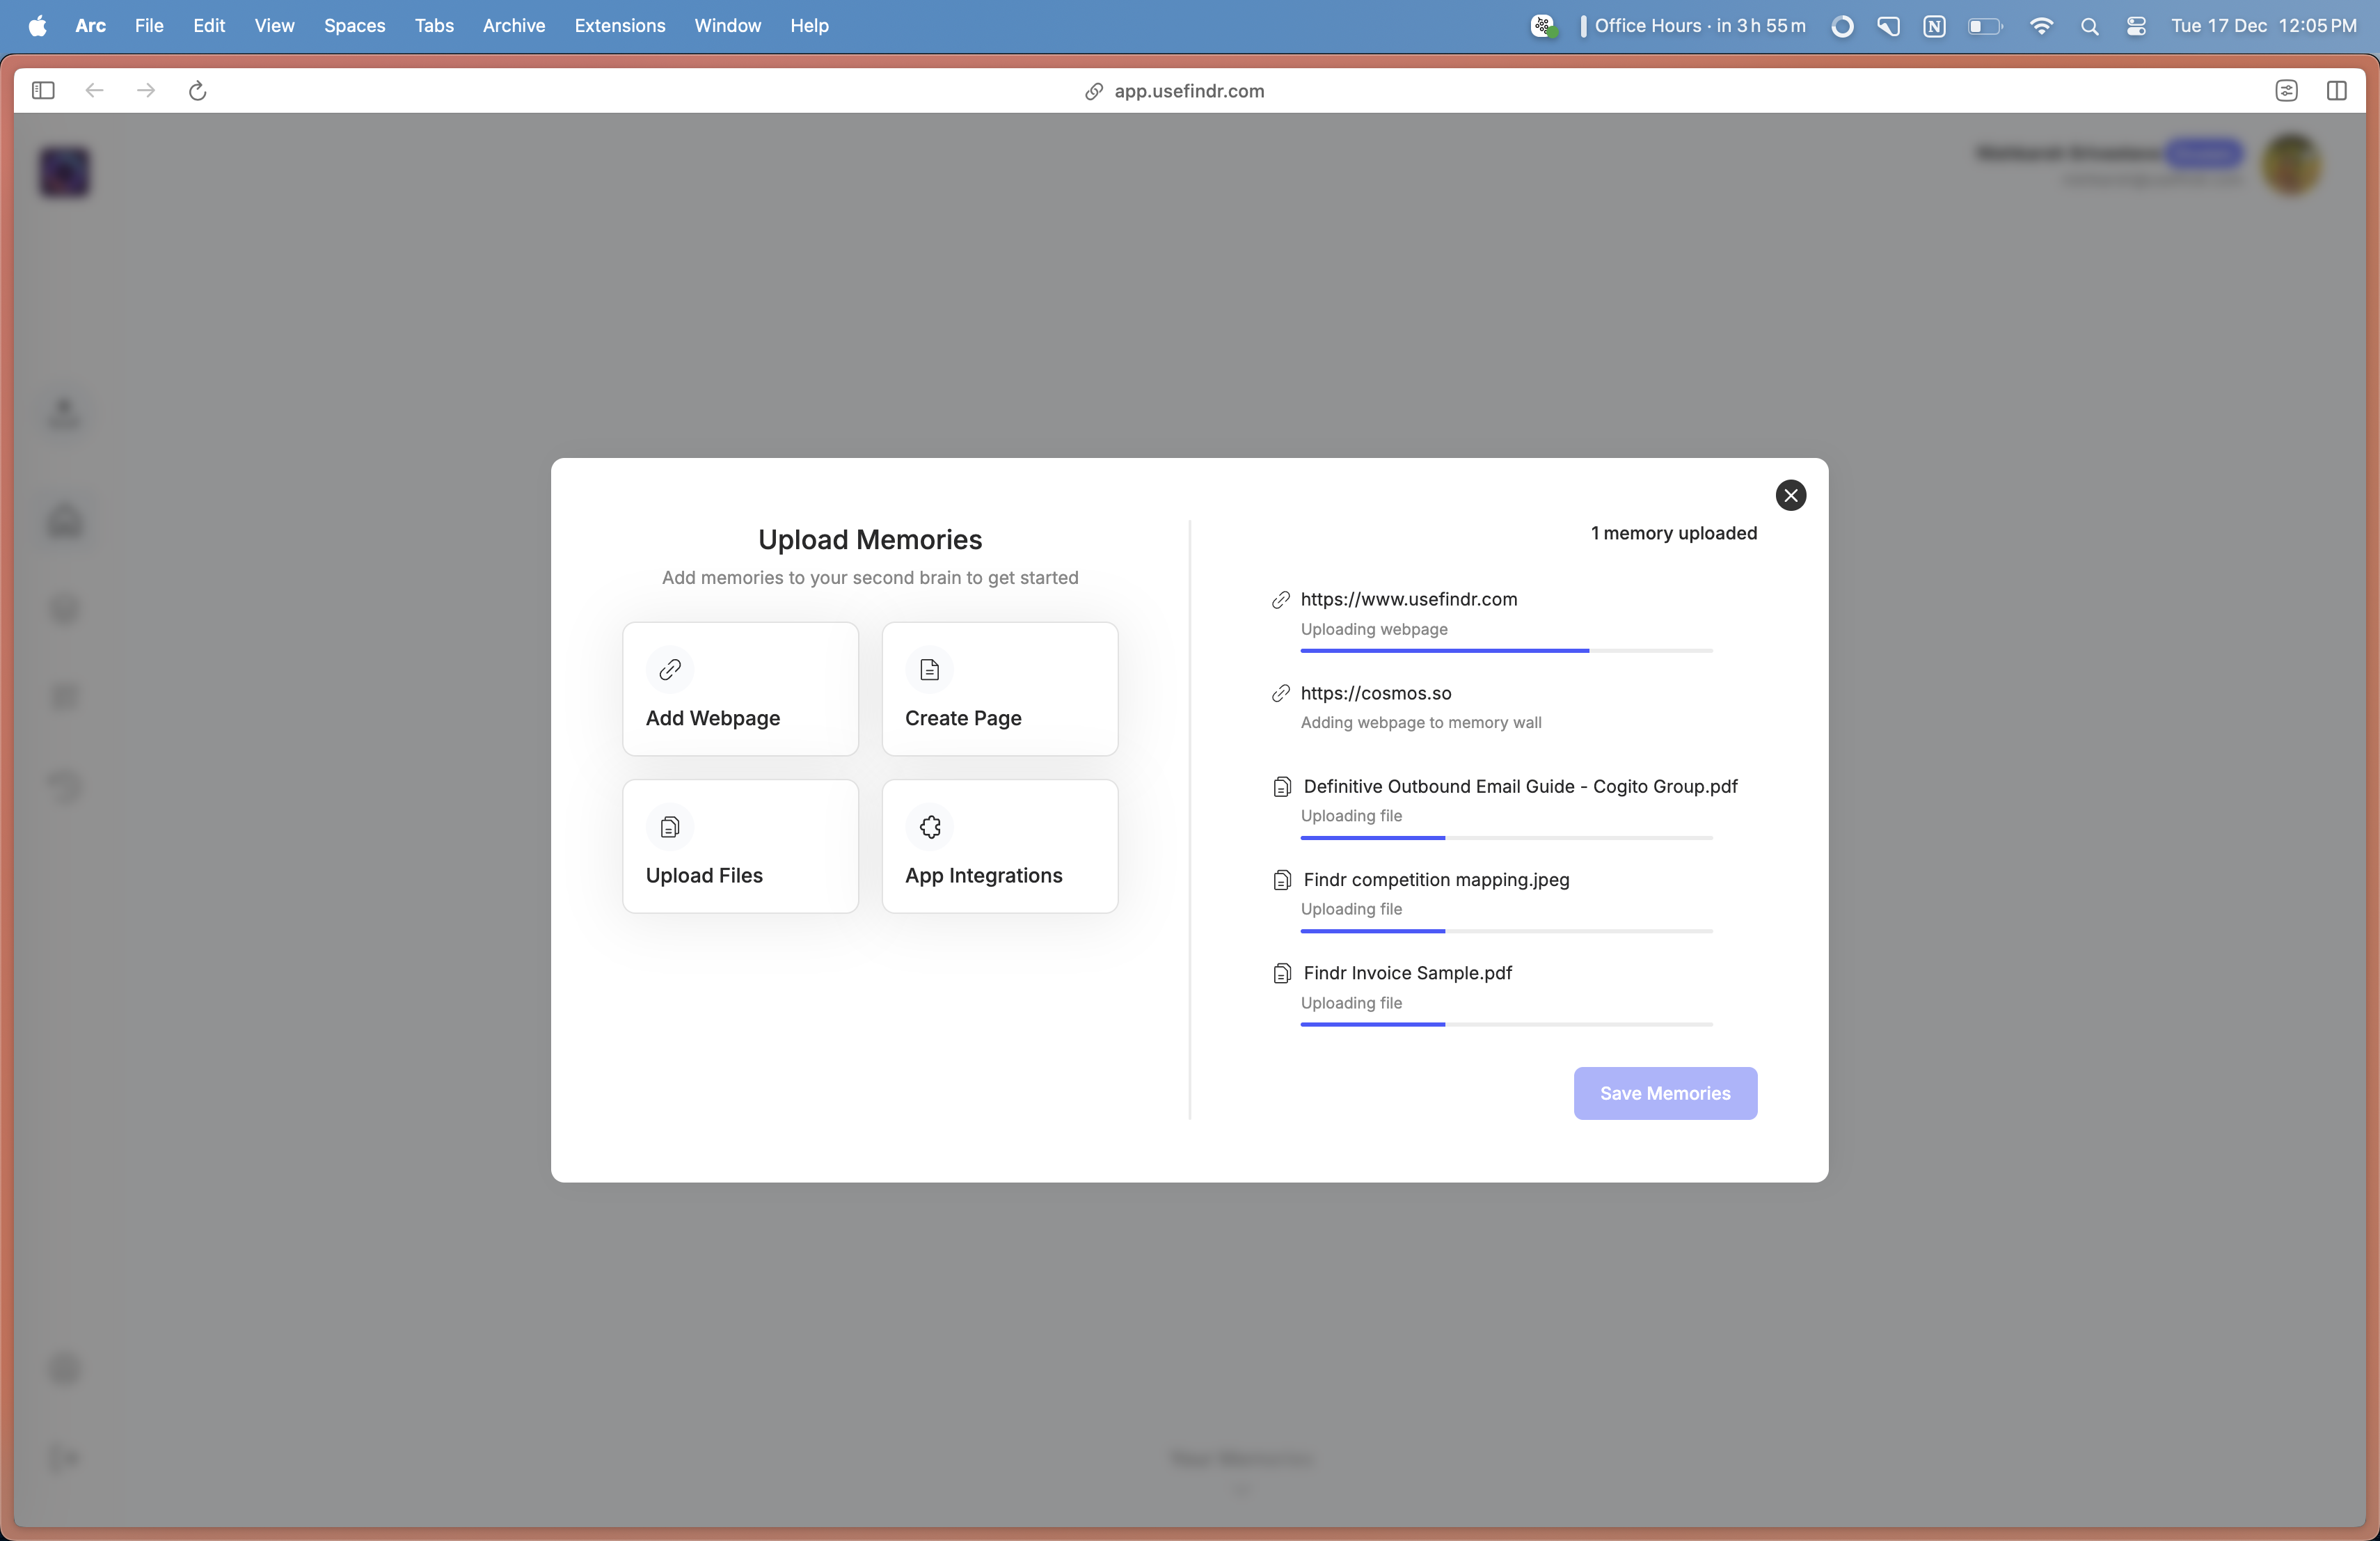
Task: Open the Add Webpage card
Action: 740,689
